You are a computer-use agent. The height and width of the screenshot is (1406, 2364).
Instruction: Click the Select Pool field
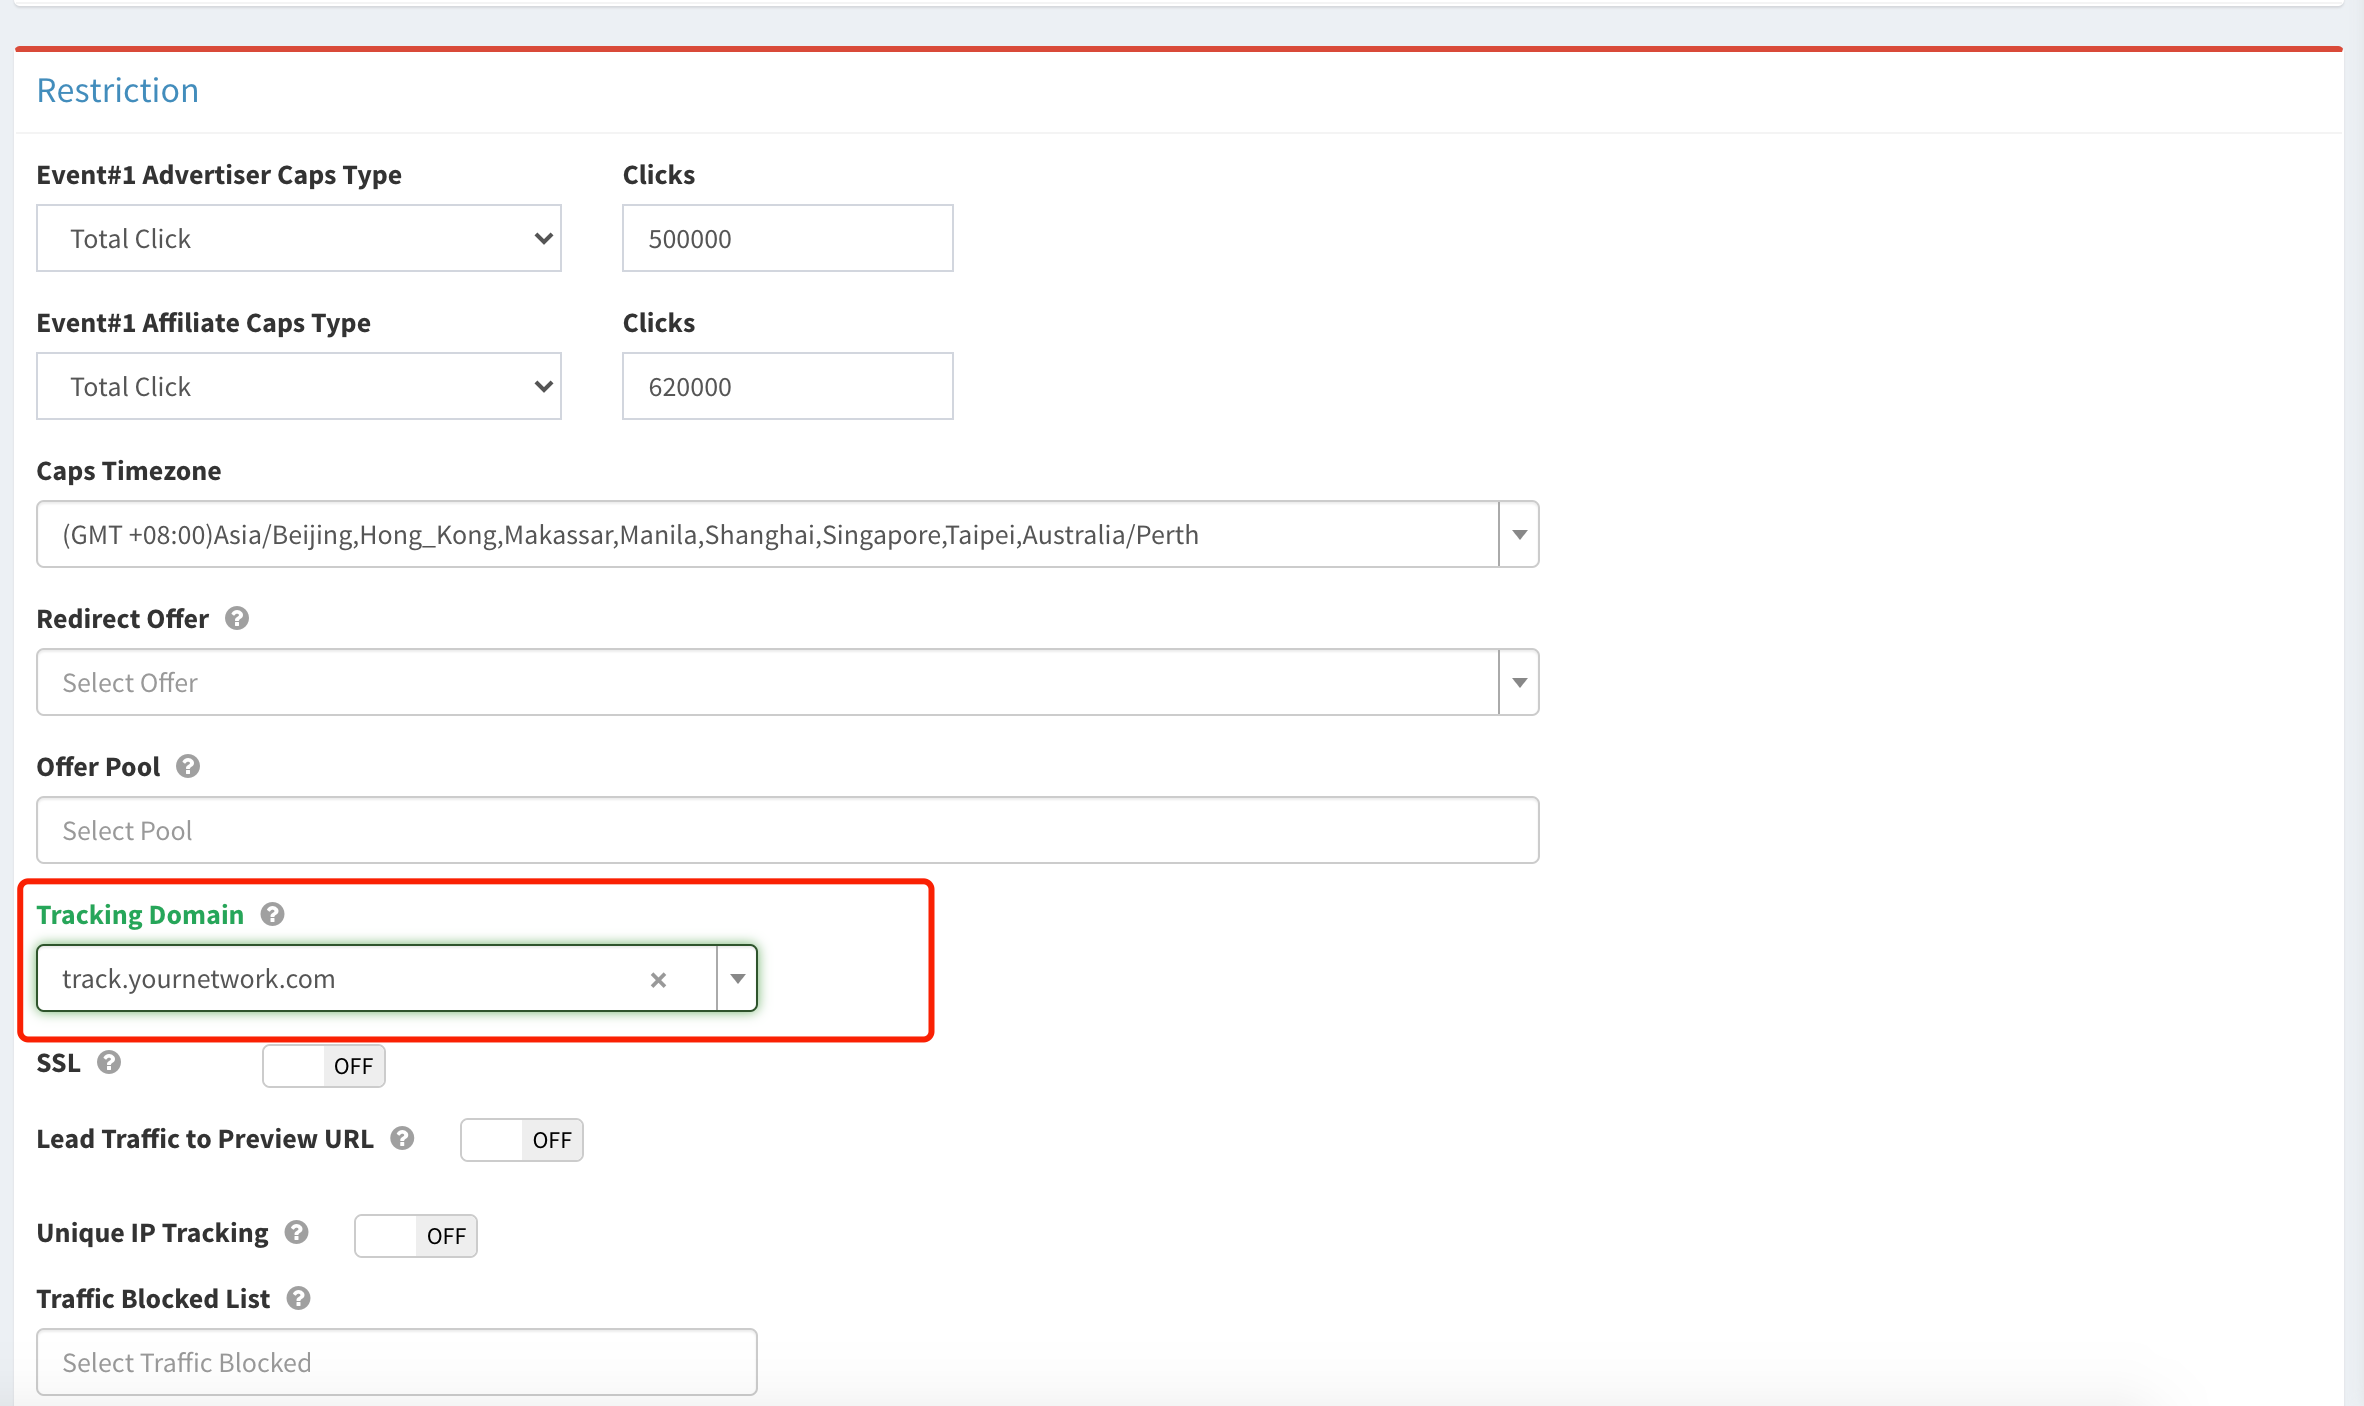(x=788, y=830)
